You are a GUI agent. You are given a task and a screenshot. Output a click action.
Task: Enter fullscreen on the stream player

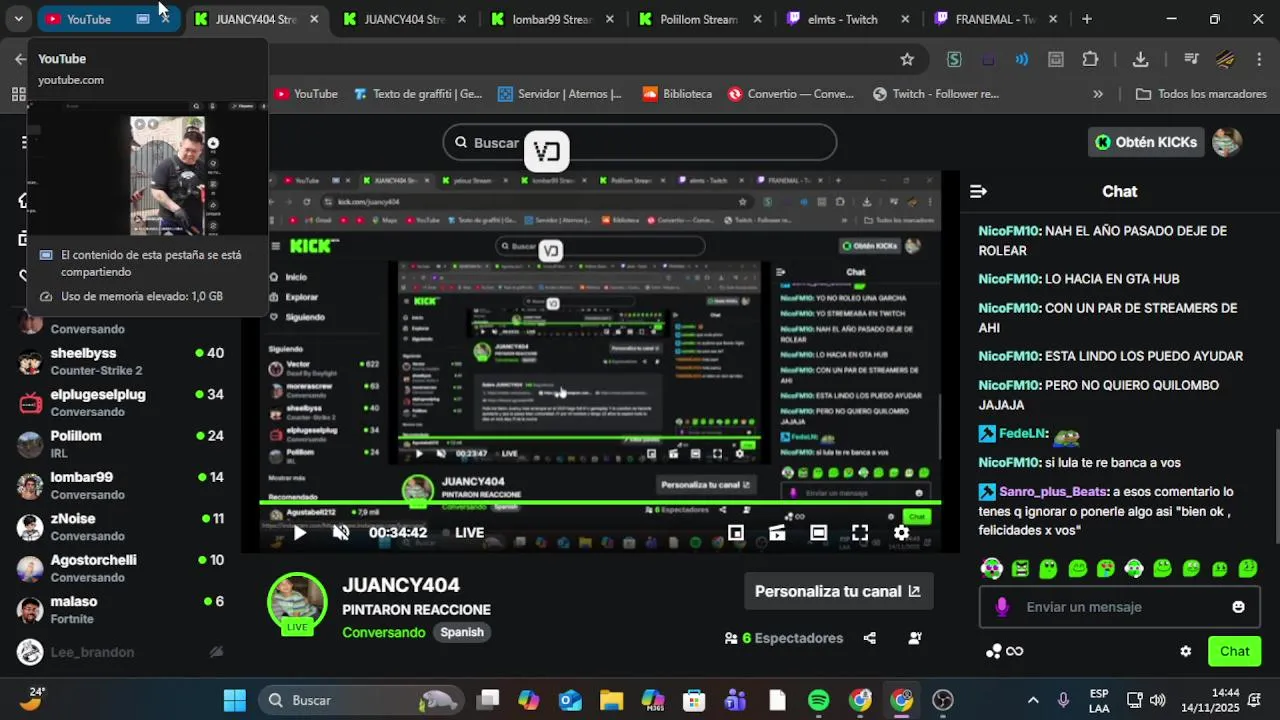pyautogui.click(x=860, y=533)
